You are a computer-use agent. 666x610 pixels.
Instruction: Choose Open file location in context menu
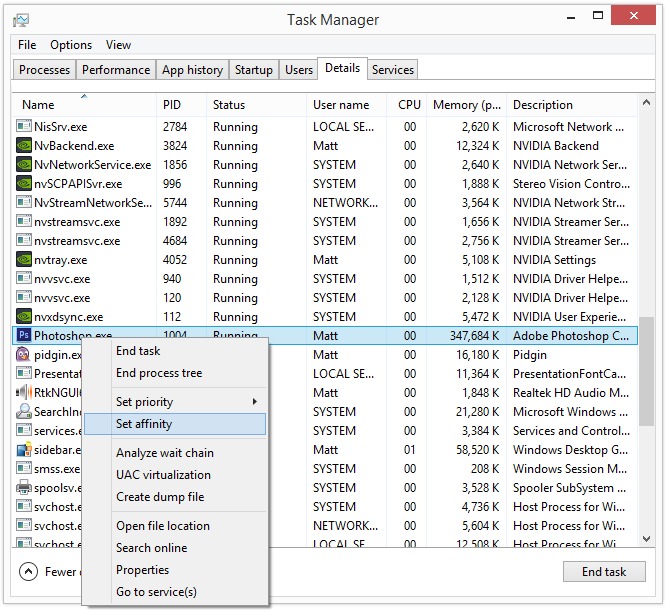163,526
